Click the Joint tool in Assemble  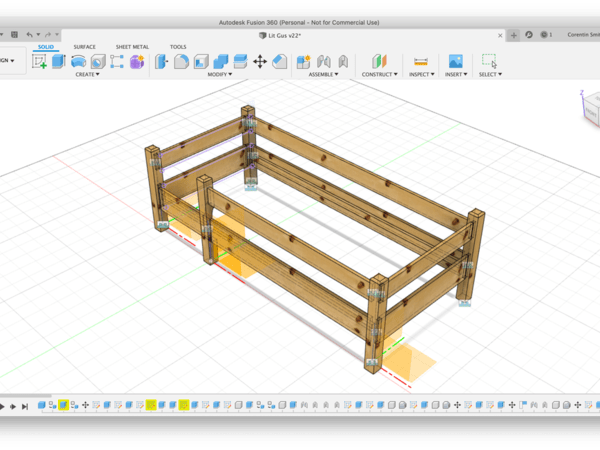click(322, 62)
